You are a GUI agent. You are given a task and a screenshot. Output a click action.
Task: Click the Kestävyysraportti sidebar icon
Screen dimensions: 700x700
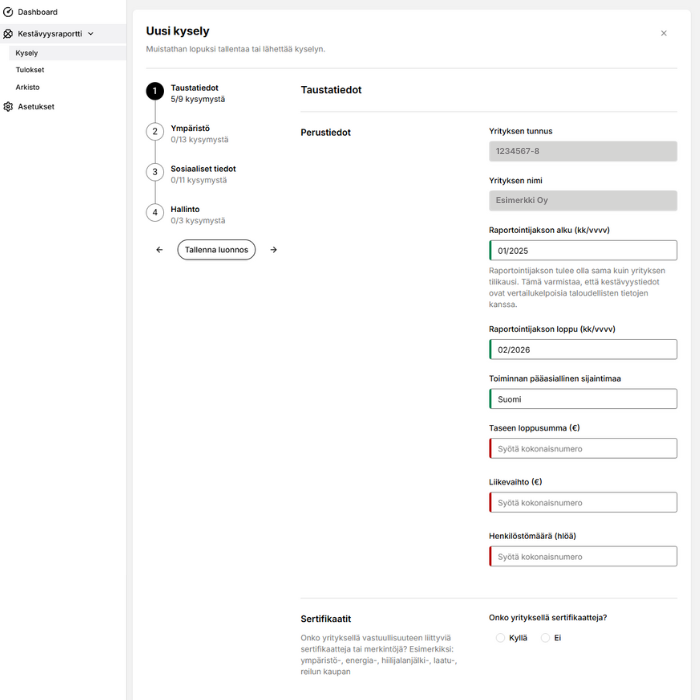9,33
